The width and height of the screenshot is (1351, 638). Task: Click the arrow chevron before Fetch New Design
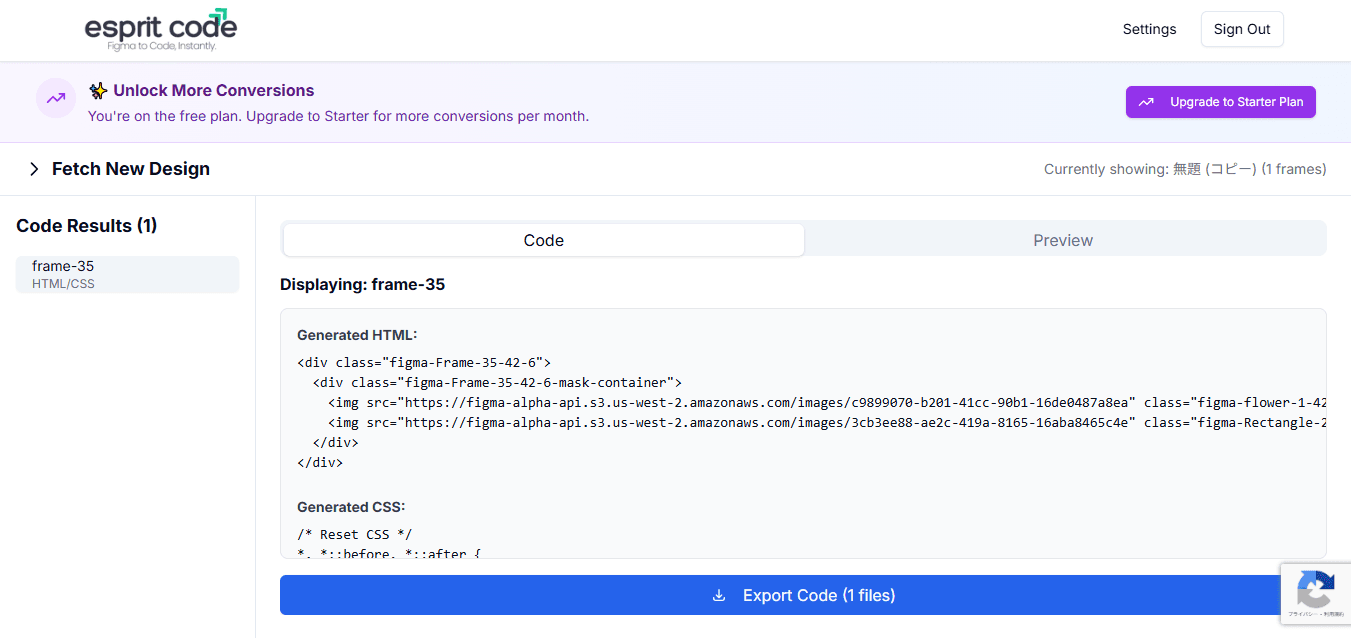(33, 169)
